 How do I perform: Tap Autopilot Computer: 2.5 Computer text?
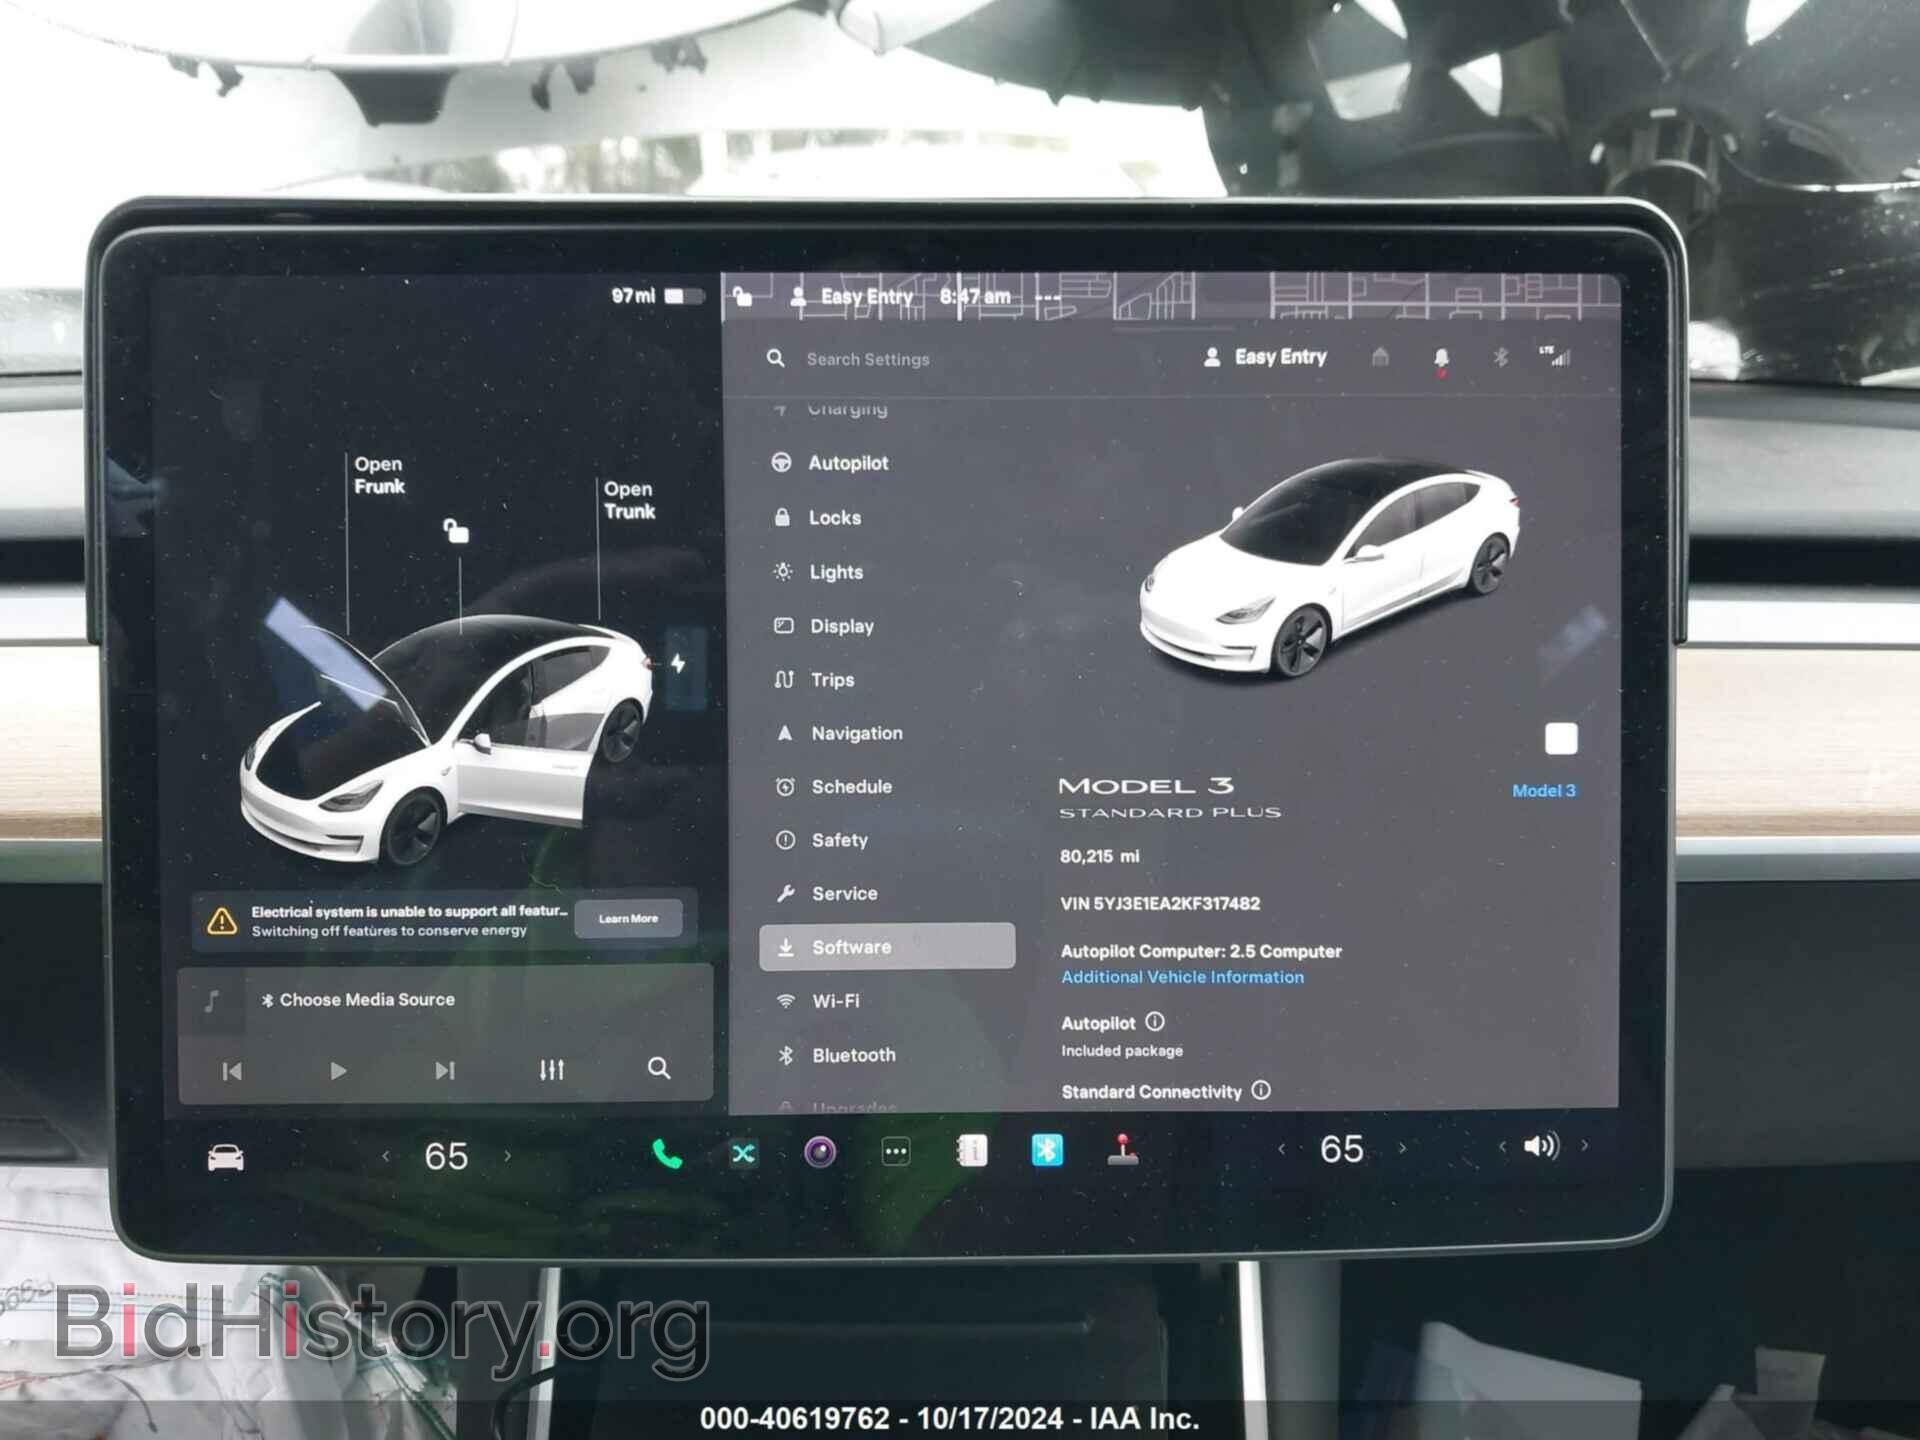1201,952
